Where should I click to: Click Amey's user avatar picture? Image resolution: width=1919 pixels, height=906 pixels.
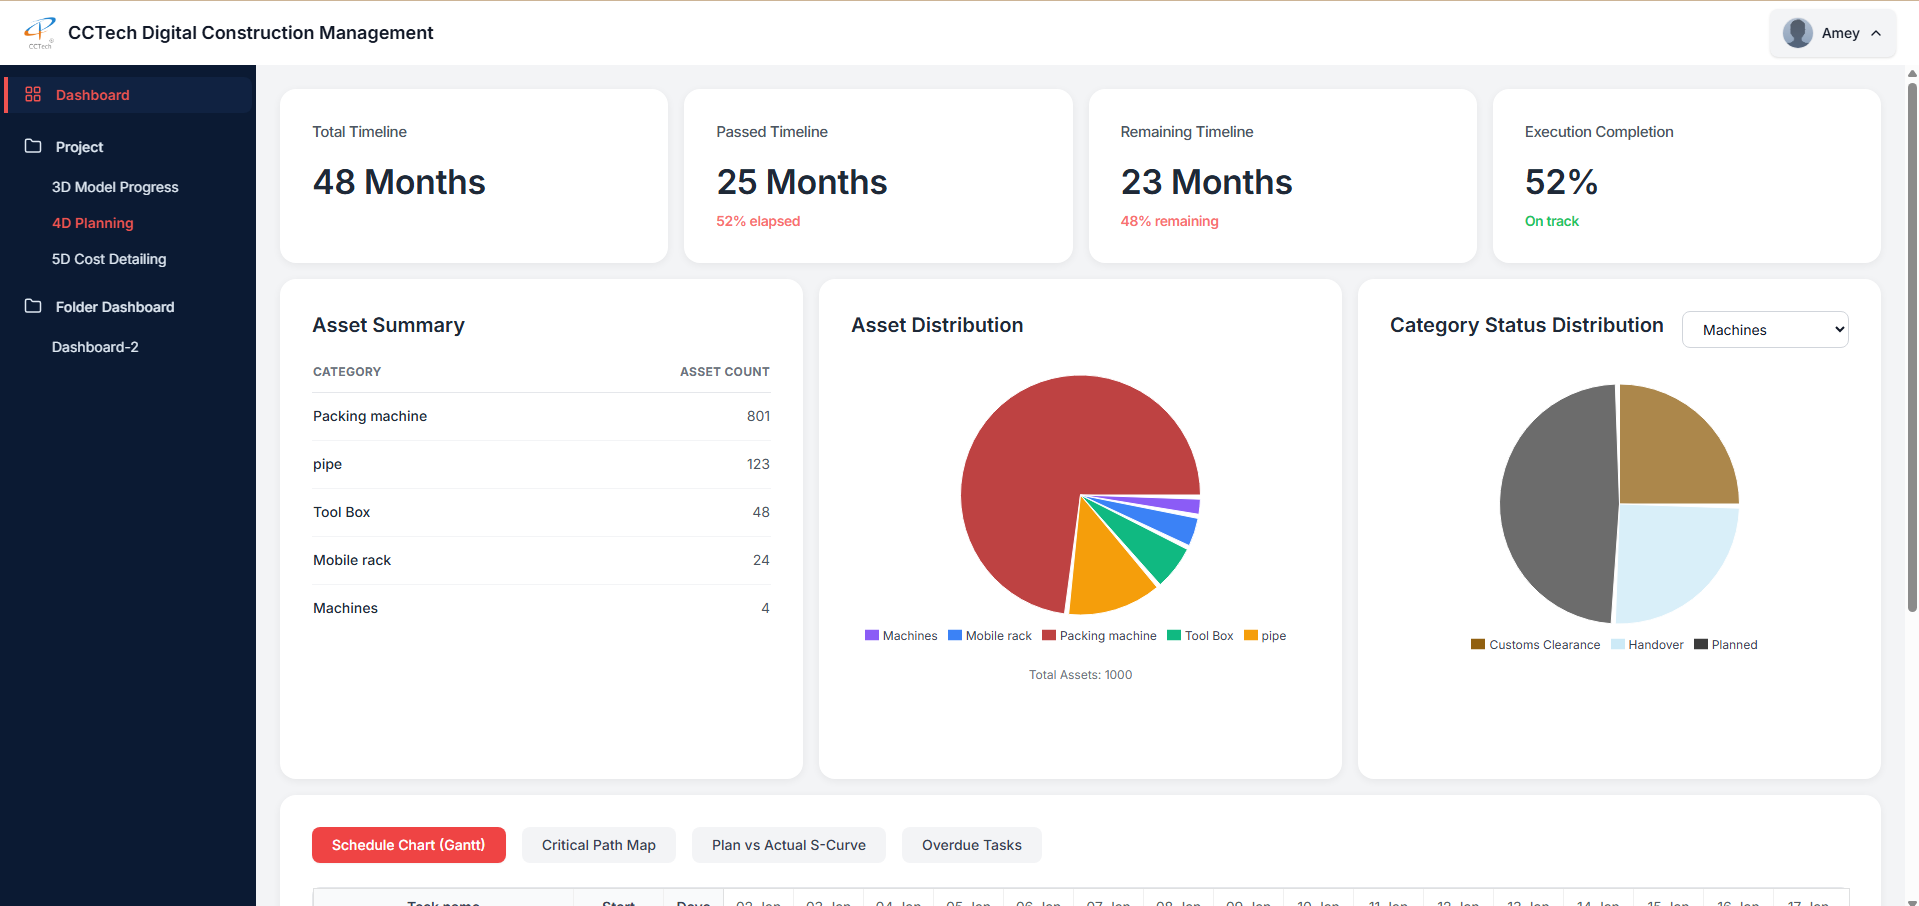1797,33
